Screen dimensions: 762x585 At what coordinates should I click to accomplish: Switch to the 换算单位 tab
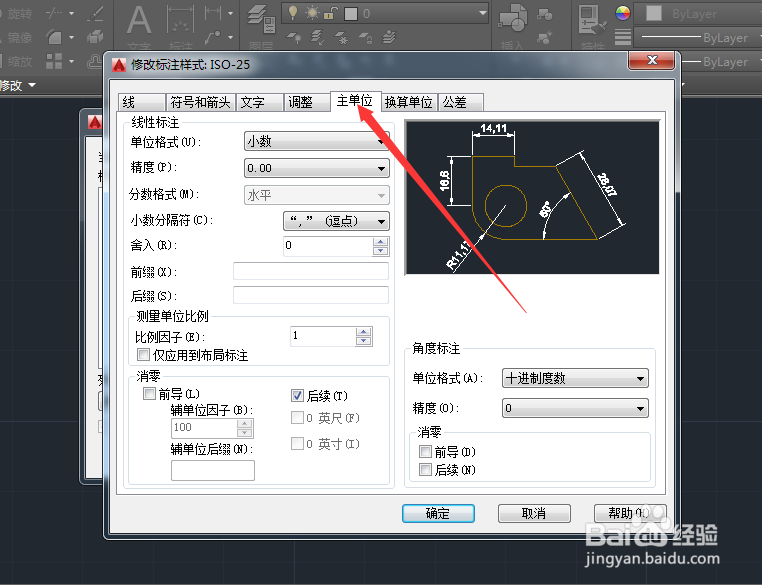click(409, 102)
